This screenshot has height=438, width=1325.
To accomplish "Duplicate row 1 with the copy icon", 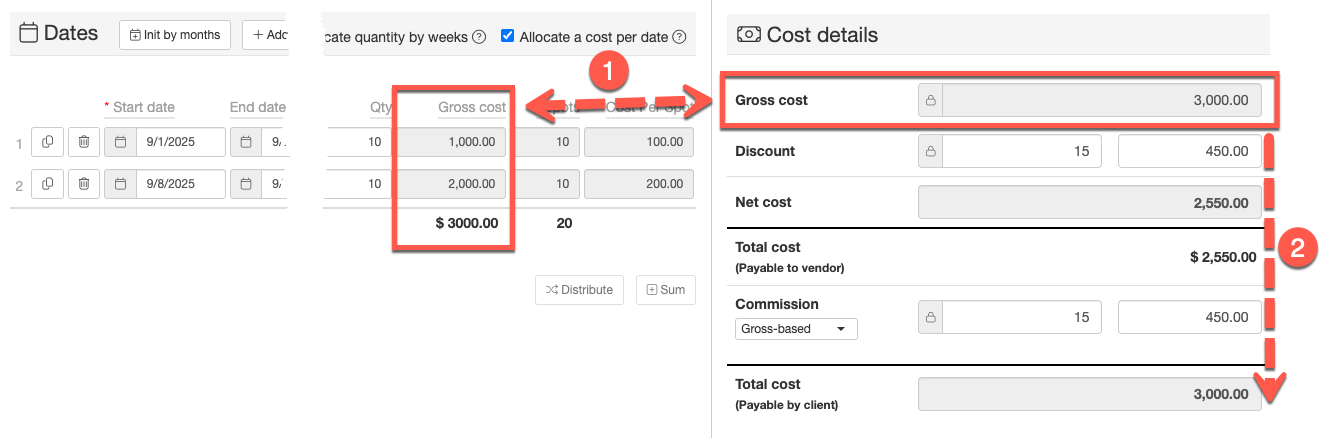I will [47, 142].
